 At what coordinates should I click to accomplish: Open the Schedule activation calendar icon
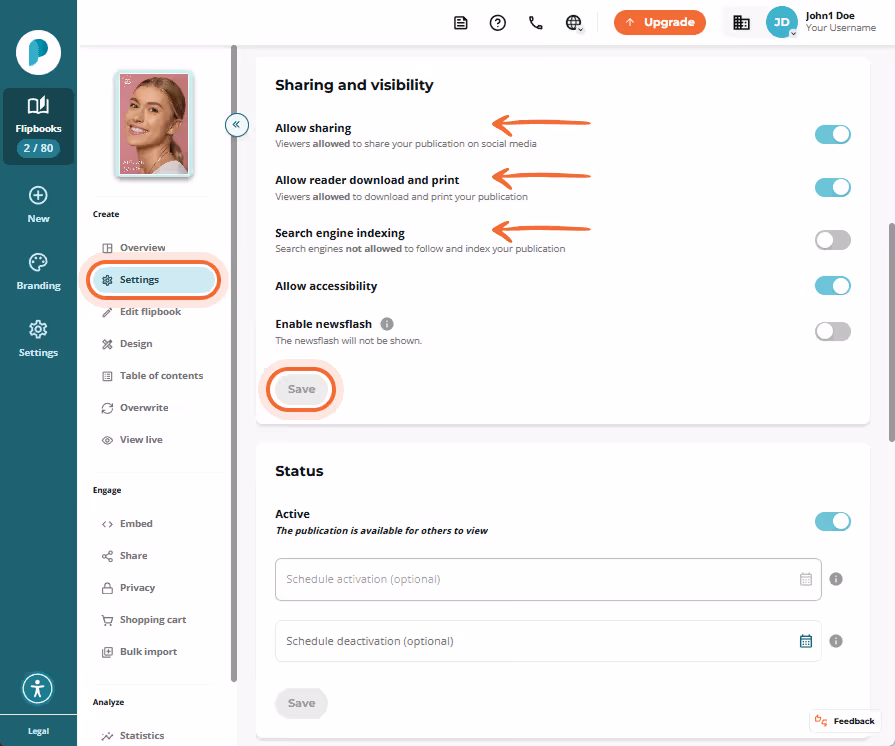(805, 579)
